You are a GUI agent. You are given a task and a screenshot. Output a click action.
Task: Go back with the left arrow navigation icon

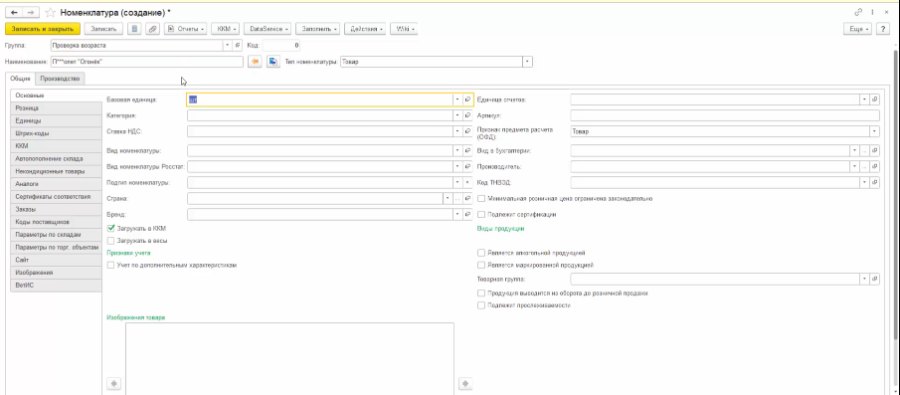(x=14, y=12)
